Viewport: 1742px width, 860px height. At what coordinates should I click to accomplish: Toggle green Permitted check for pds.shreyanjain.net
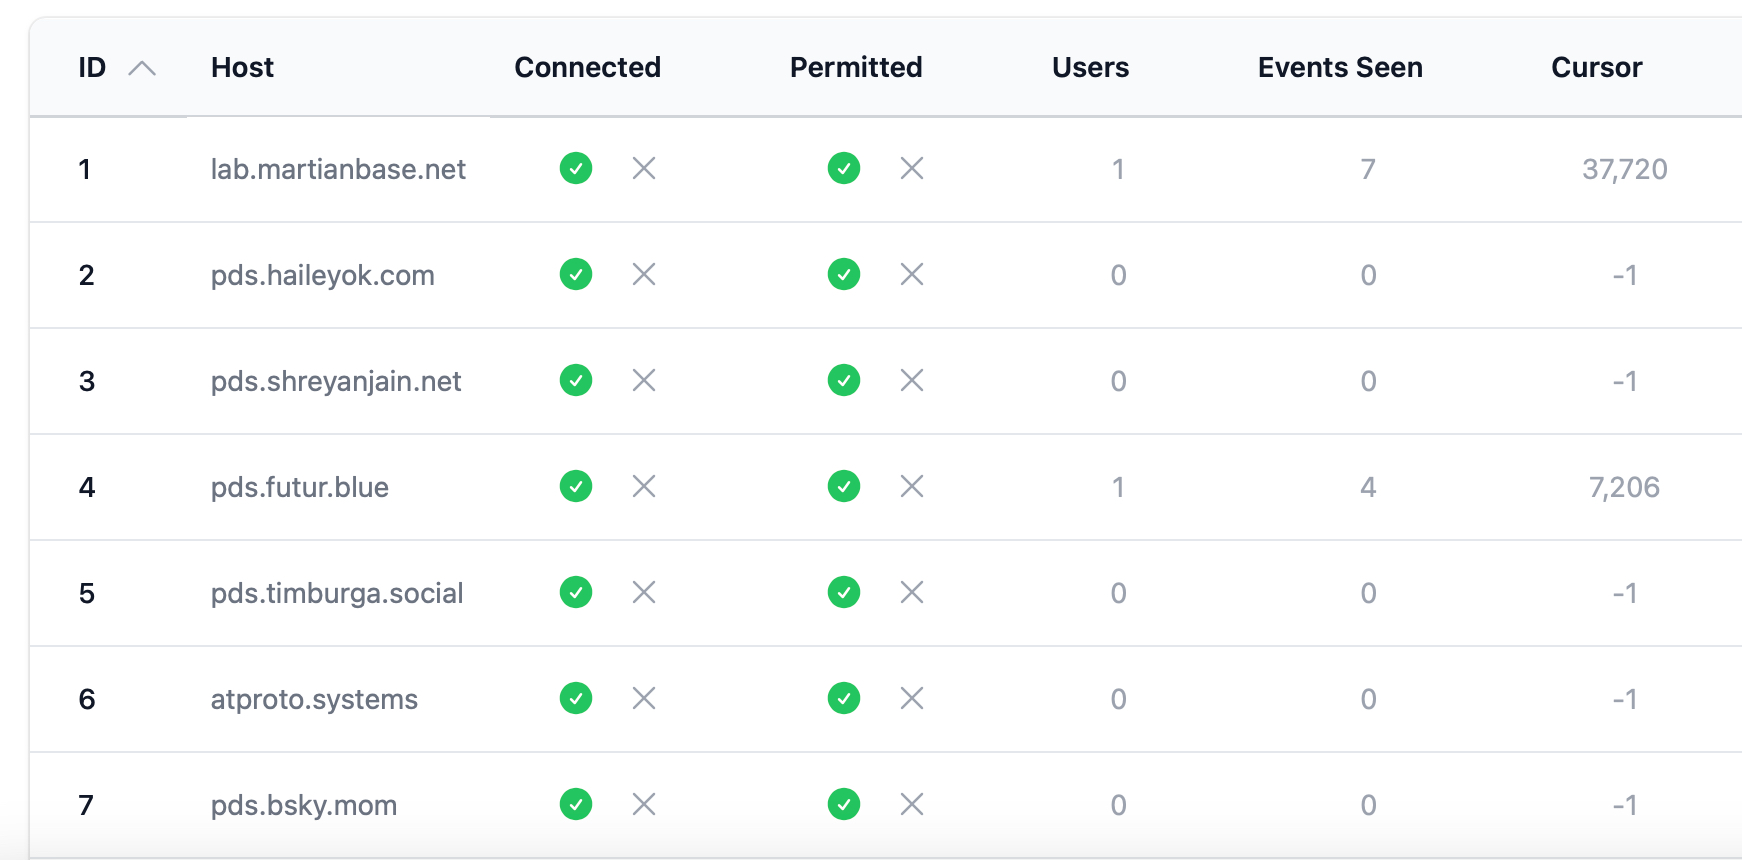[x=844, y=381]
